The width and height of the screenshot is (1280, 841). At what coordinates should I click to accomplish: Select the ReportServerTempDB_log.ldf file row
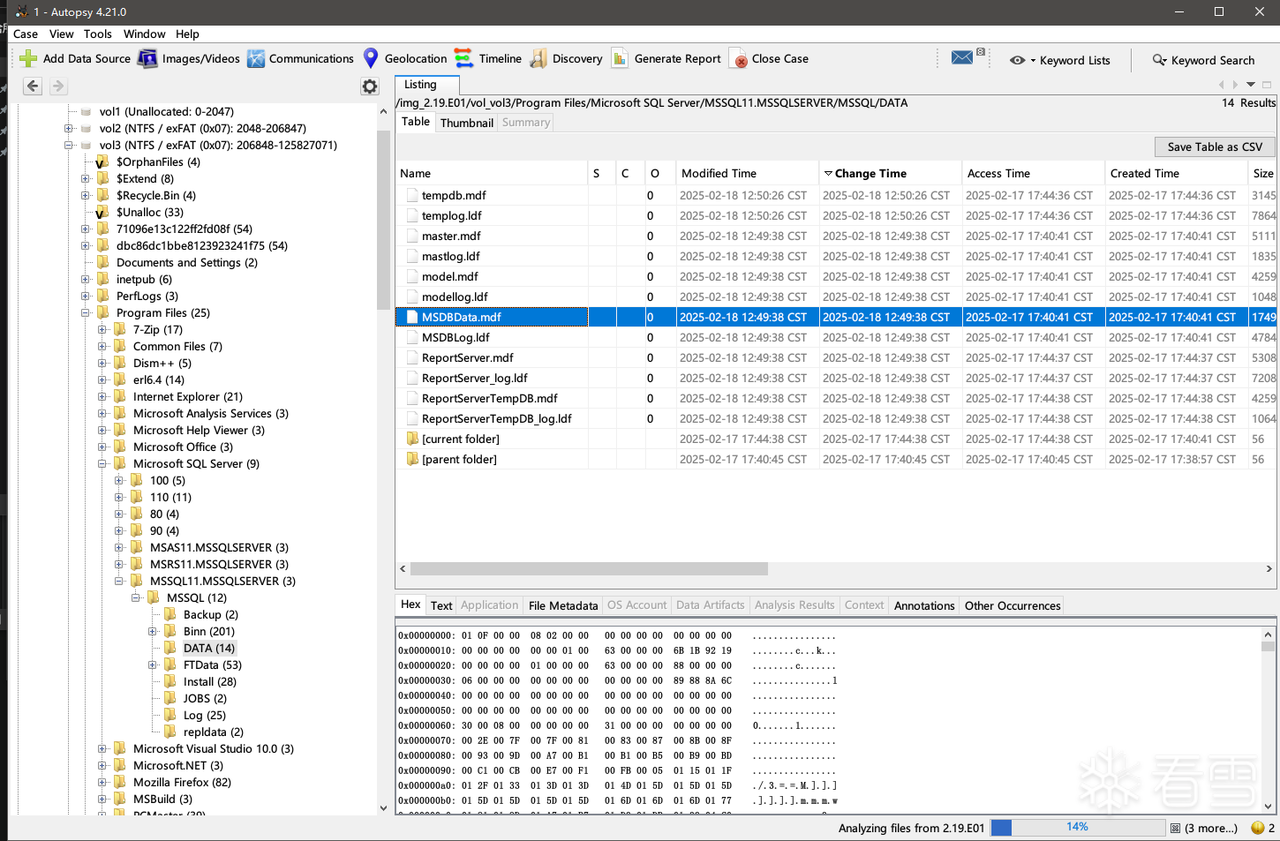[835, 419]
